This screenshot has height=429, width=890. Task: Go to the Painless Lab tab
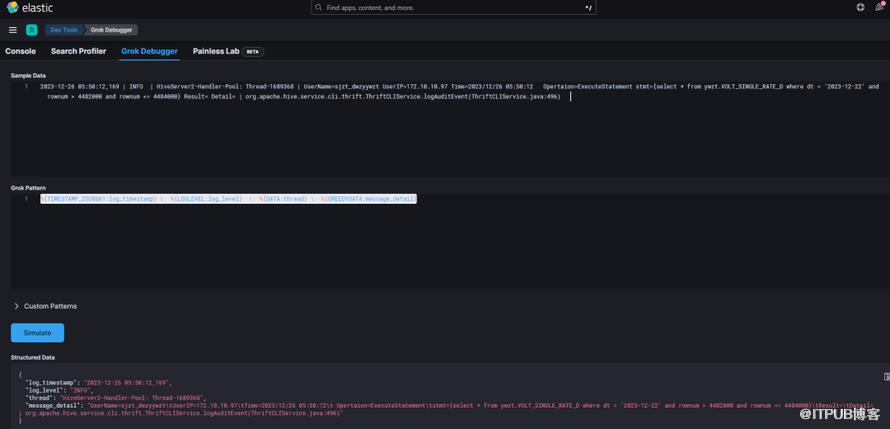click(216, 51)
